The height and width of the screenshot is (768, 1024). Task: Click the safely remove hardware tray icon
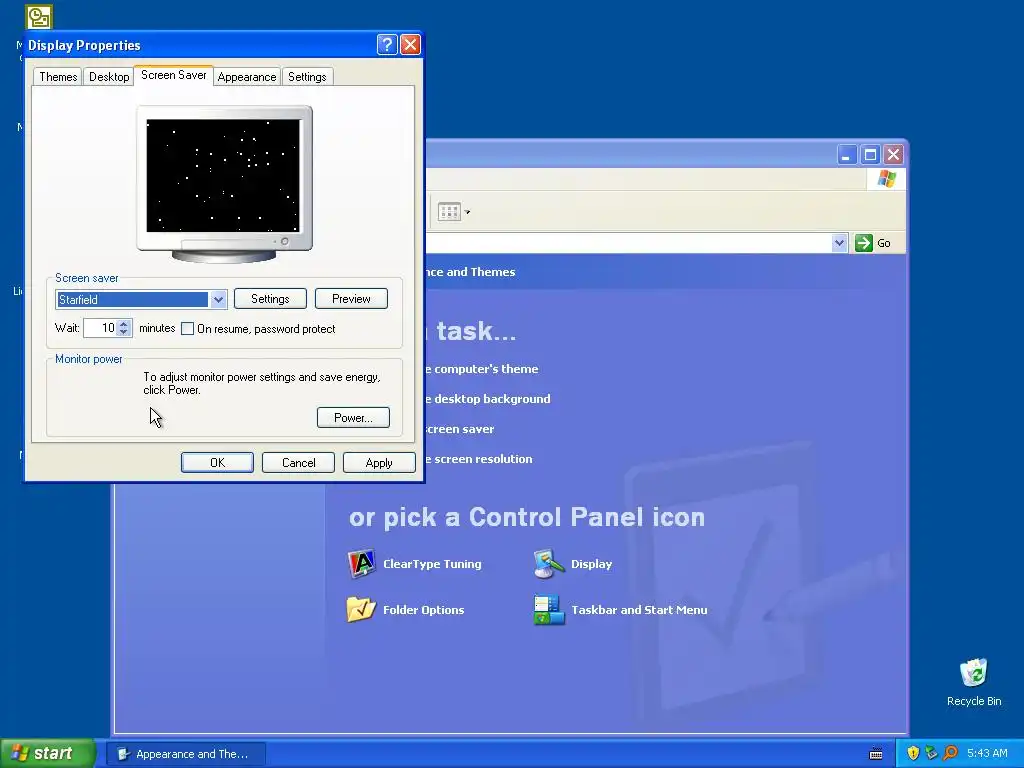pos(931,753)
